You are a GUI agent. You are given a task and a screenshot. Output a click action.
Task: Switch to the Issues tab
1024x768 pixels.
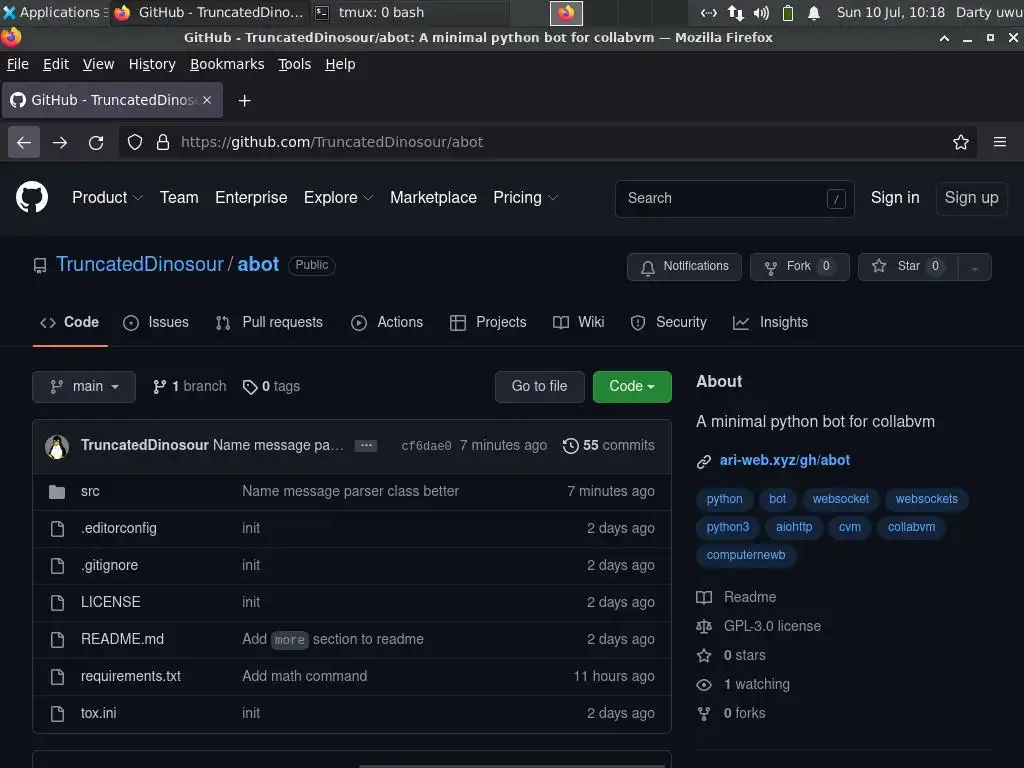(156, 323)
